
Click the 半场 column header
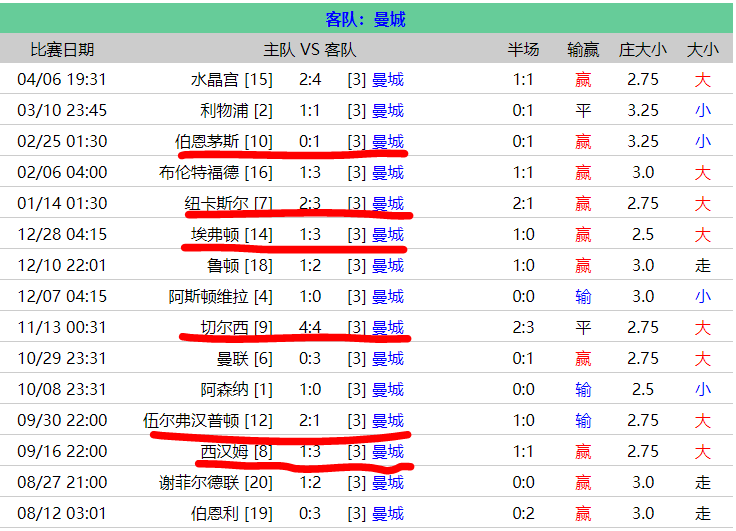pos(523,49)
